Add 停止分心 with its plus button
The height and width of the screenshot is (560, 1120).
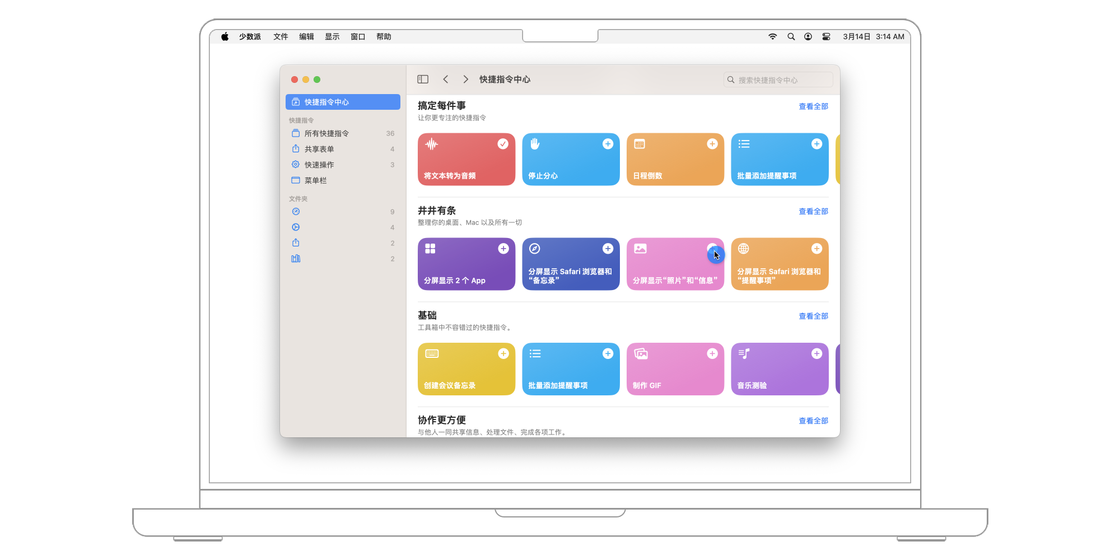(x=608, y=144)
